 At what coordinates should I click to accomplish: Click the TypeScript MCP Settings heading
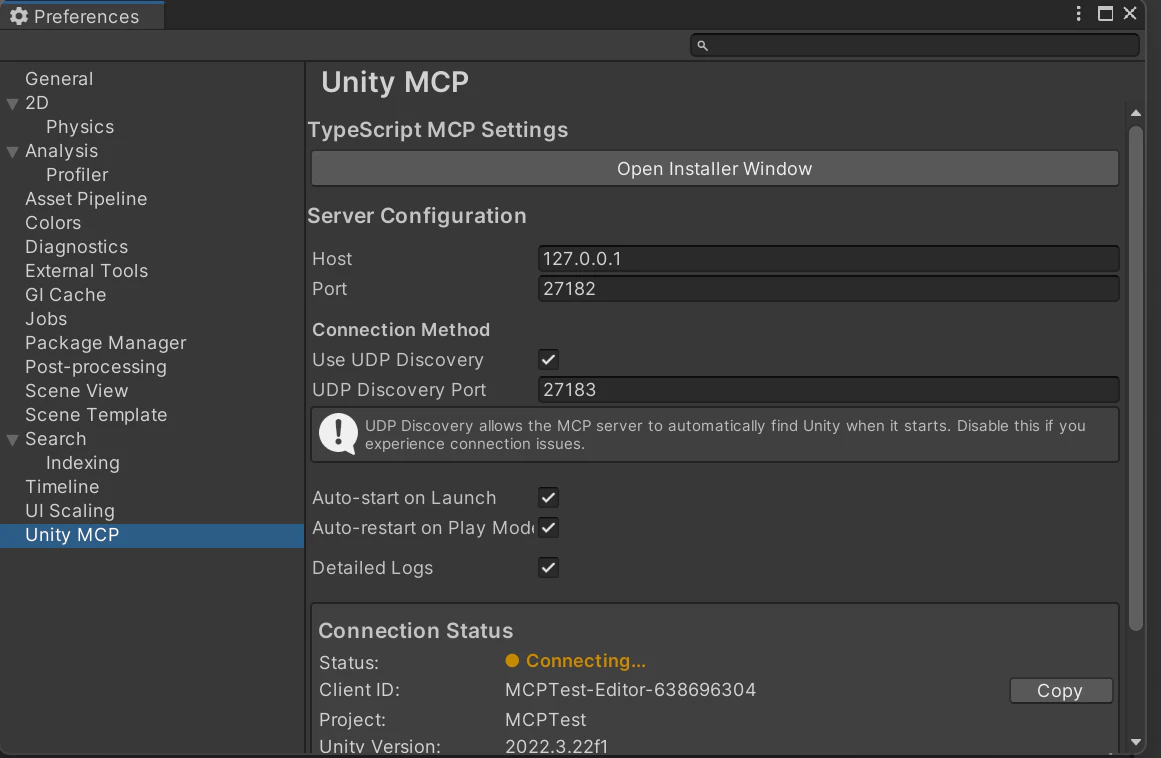pyautogui.click(x=438, y=130)
